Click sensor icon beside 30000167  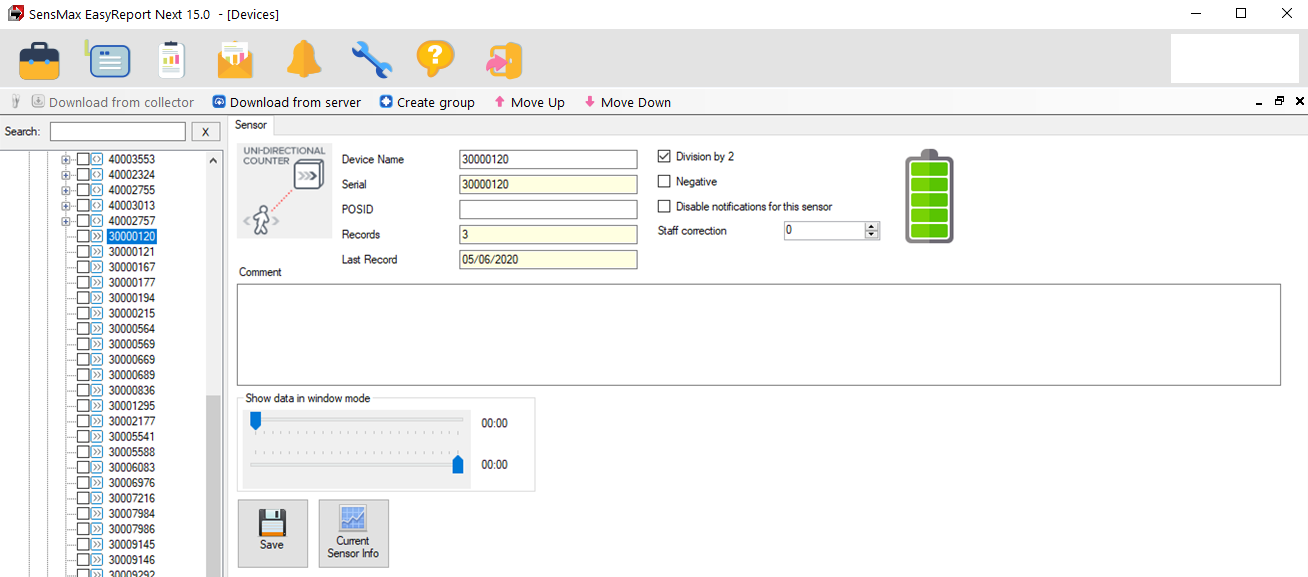pos(97,267)
